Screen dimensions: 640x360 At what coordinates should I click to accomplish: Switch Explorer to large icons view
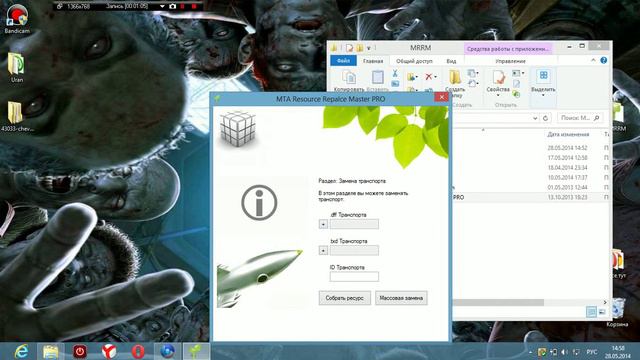click(x=602, y=312)
